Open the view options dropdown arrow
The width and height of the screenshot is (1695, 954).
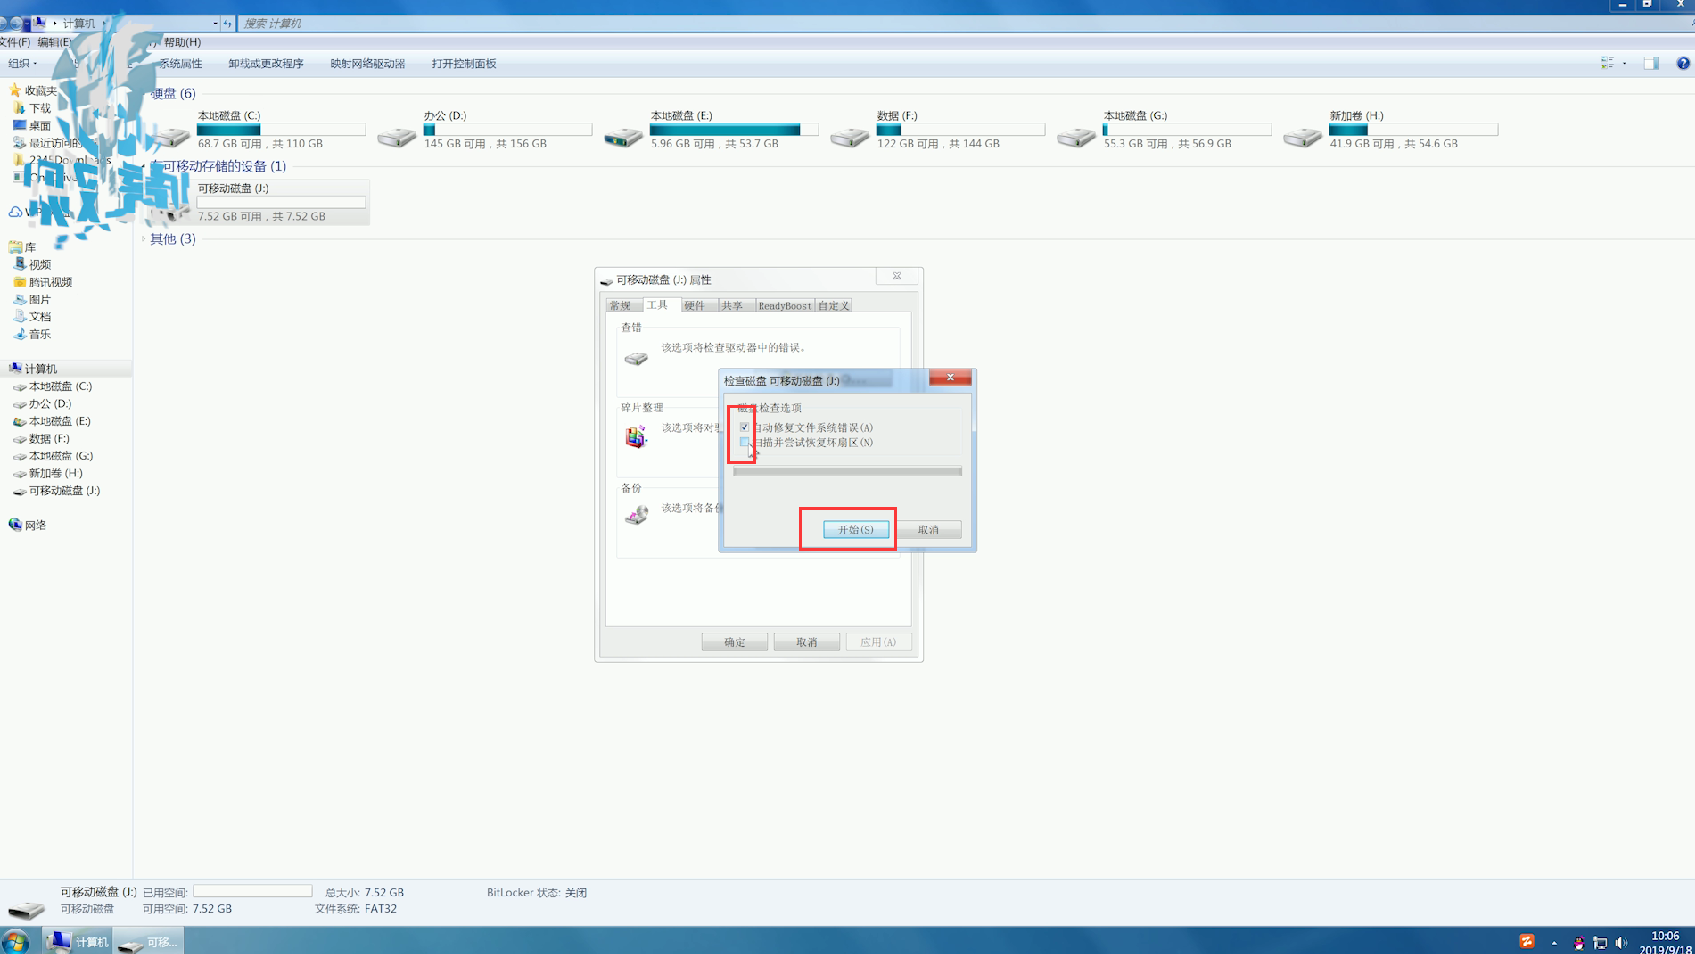pos(1624,63)
